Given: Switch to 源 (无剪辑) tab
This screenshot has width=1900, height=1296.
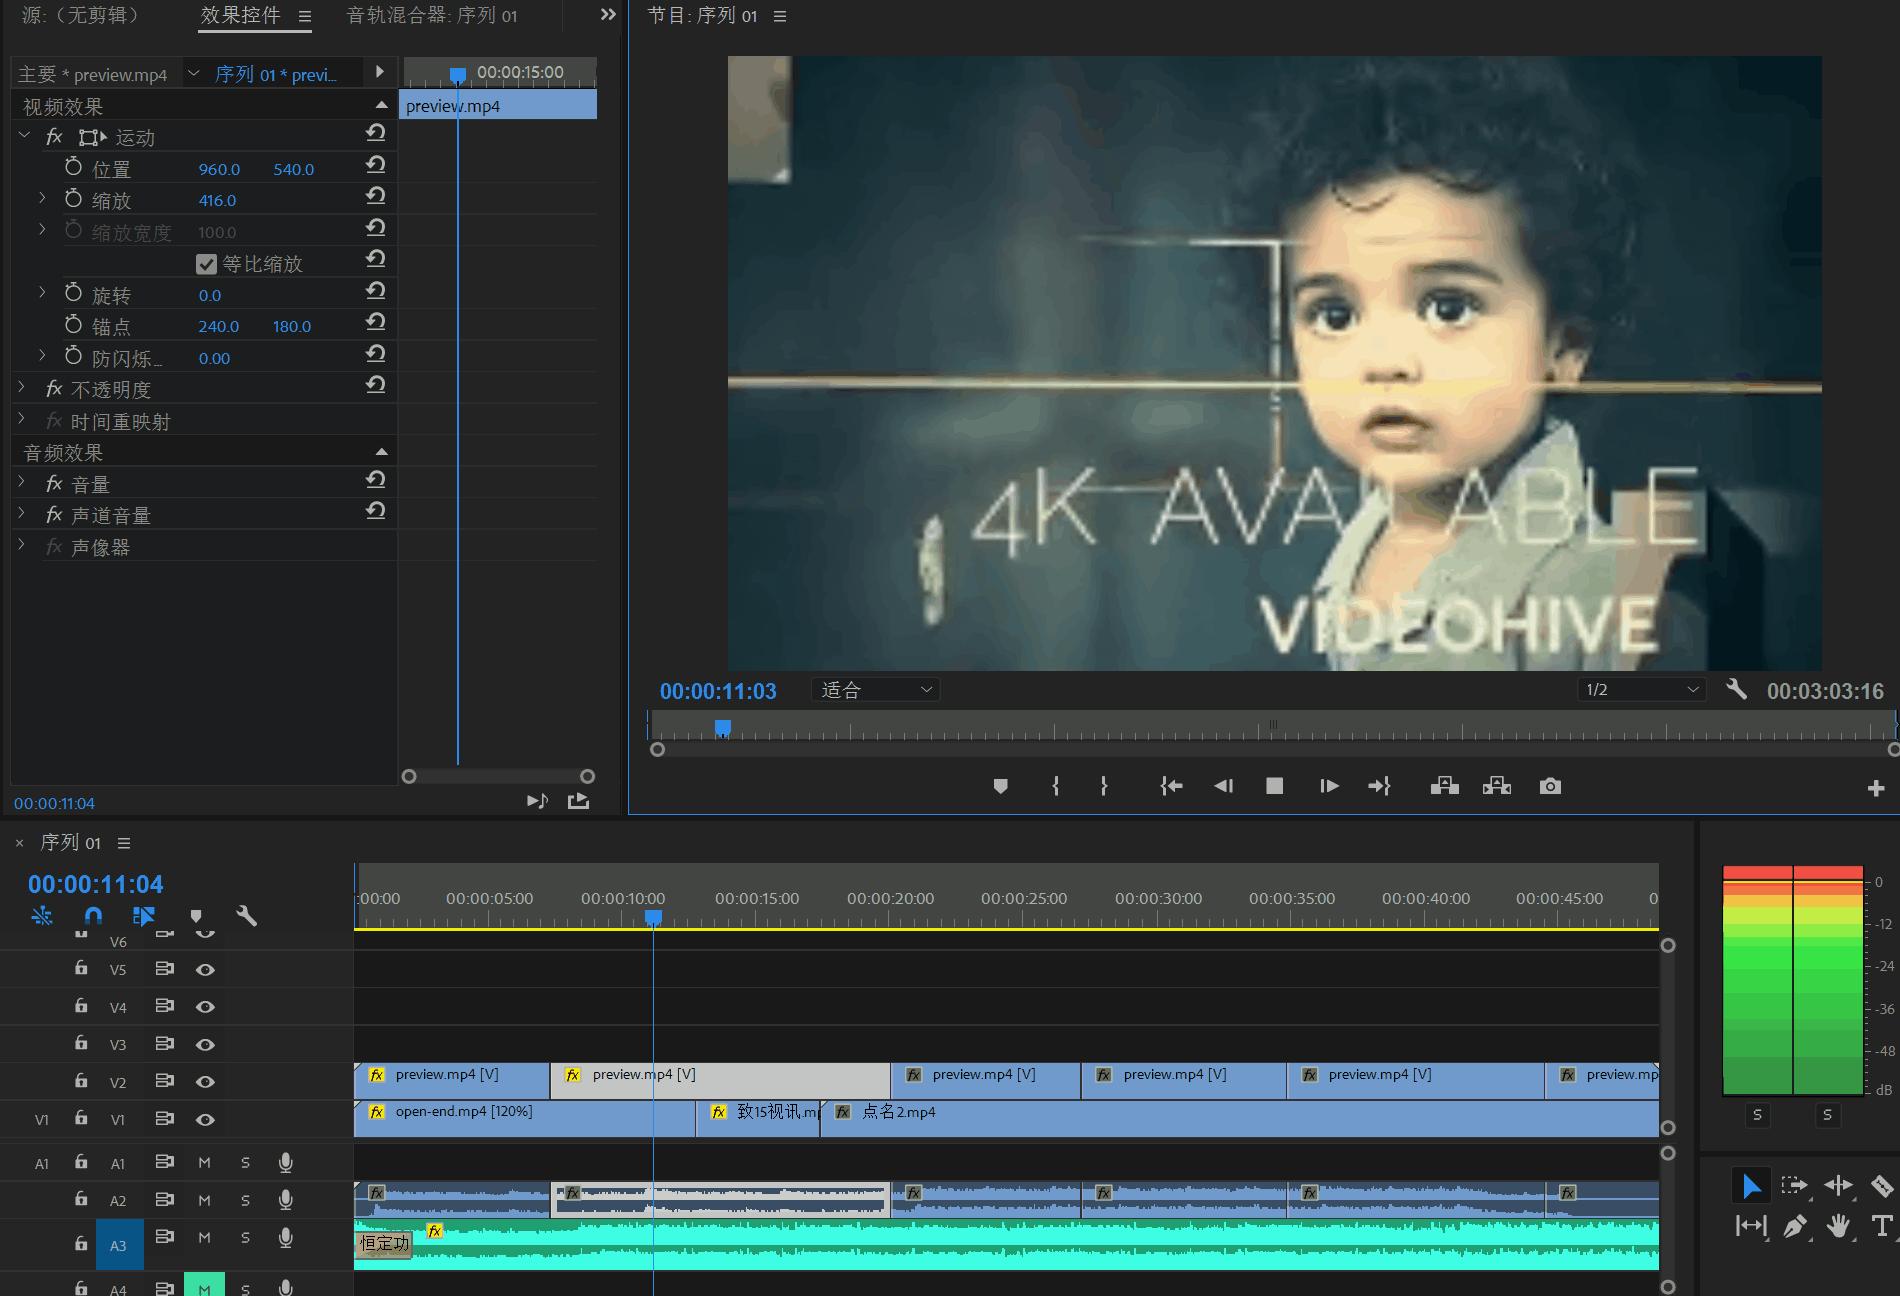Looking at the screenshot, I should 82,16.
